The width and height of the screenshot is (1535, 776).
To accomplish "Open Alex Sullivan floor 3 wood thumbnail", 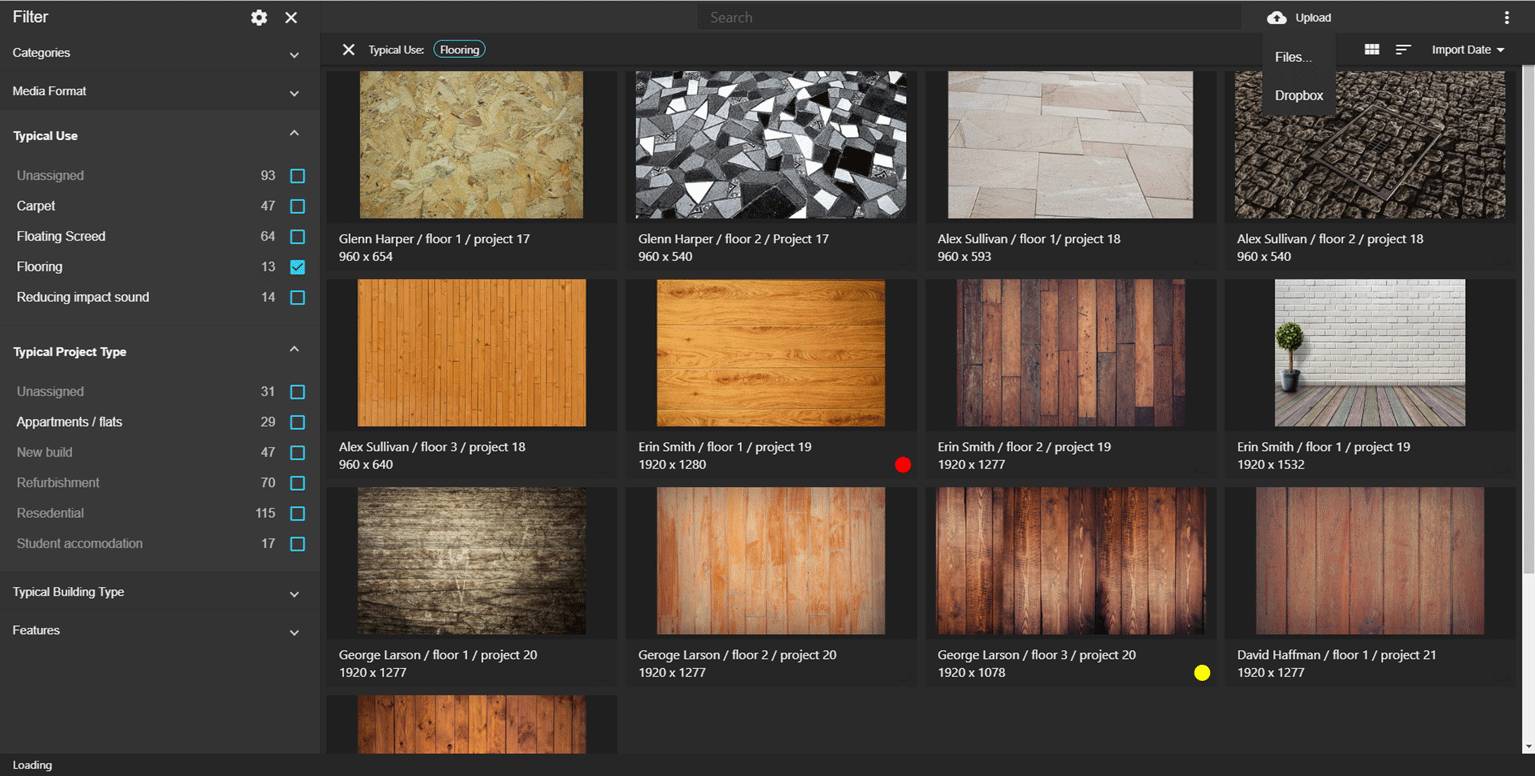I will click(x=471, y=353).
